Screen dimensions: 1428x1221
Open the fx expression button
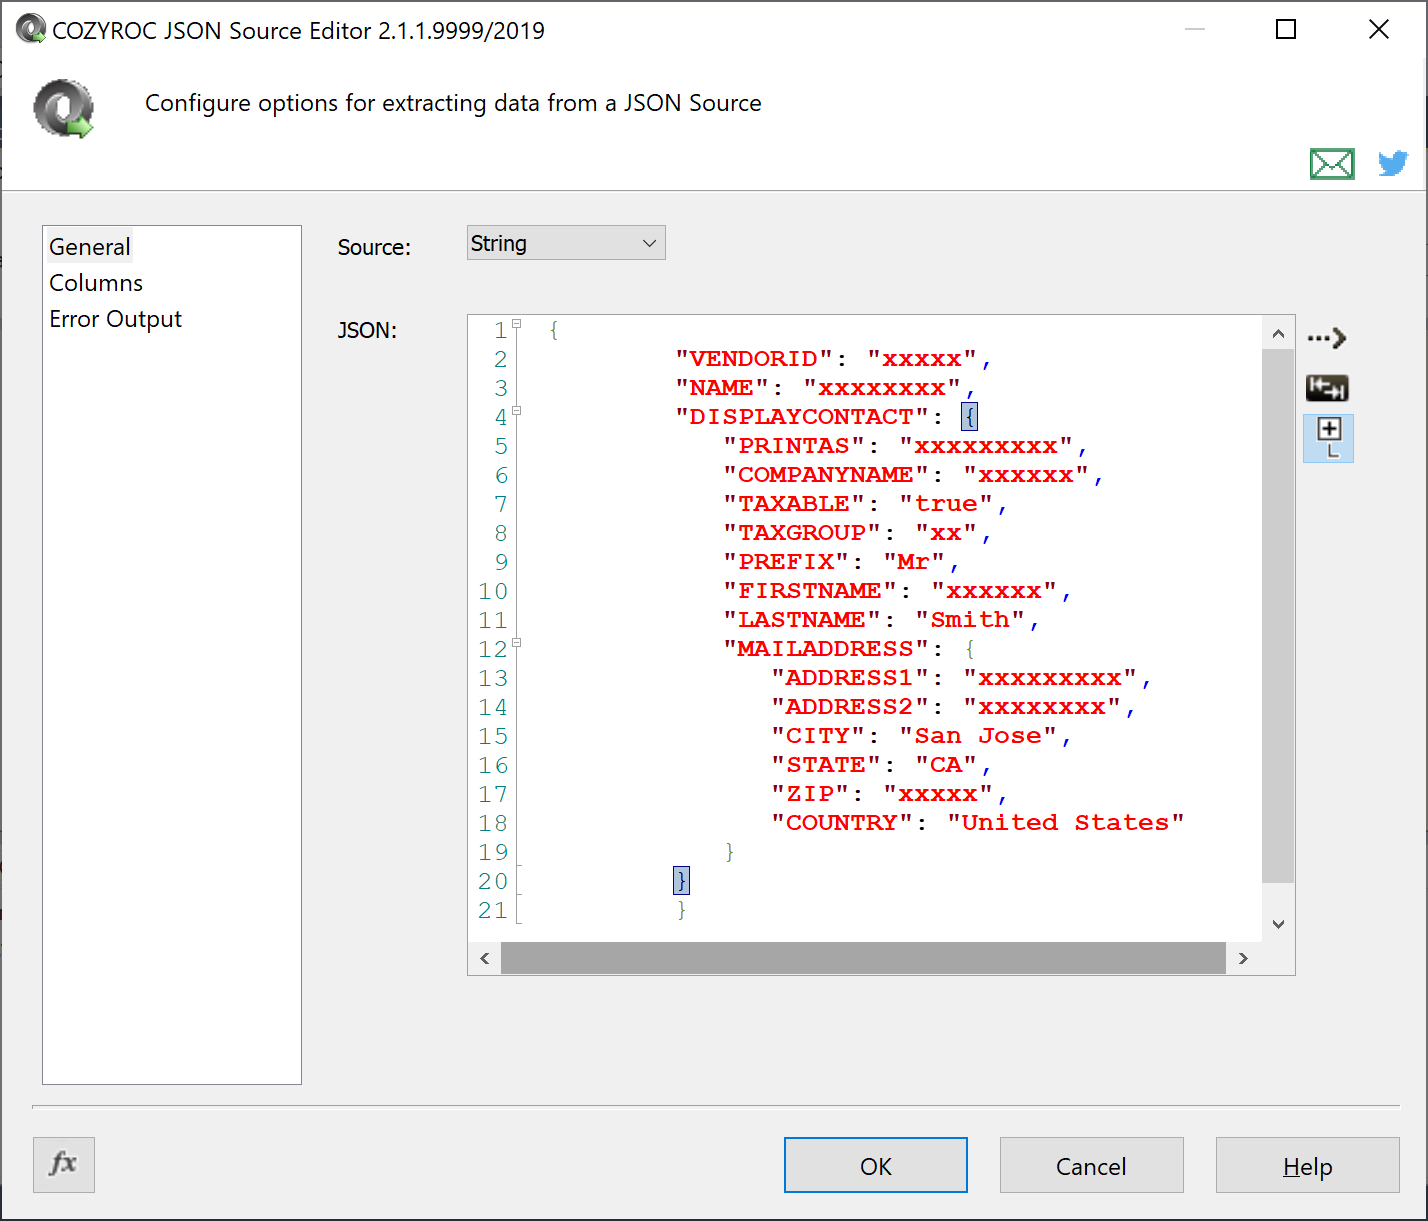pyautogui.click(x=64, y=1164)
